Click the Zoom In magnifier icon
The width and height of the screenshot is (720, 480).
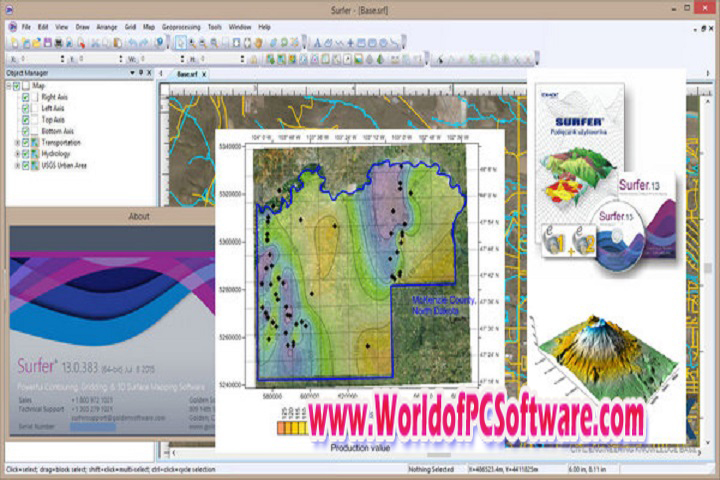[x=192, y=43]
